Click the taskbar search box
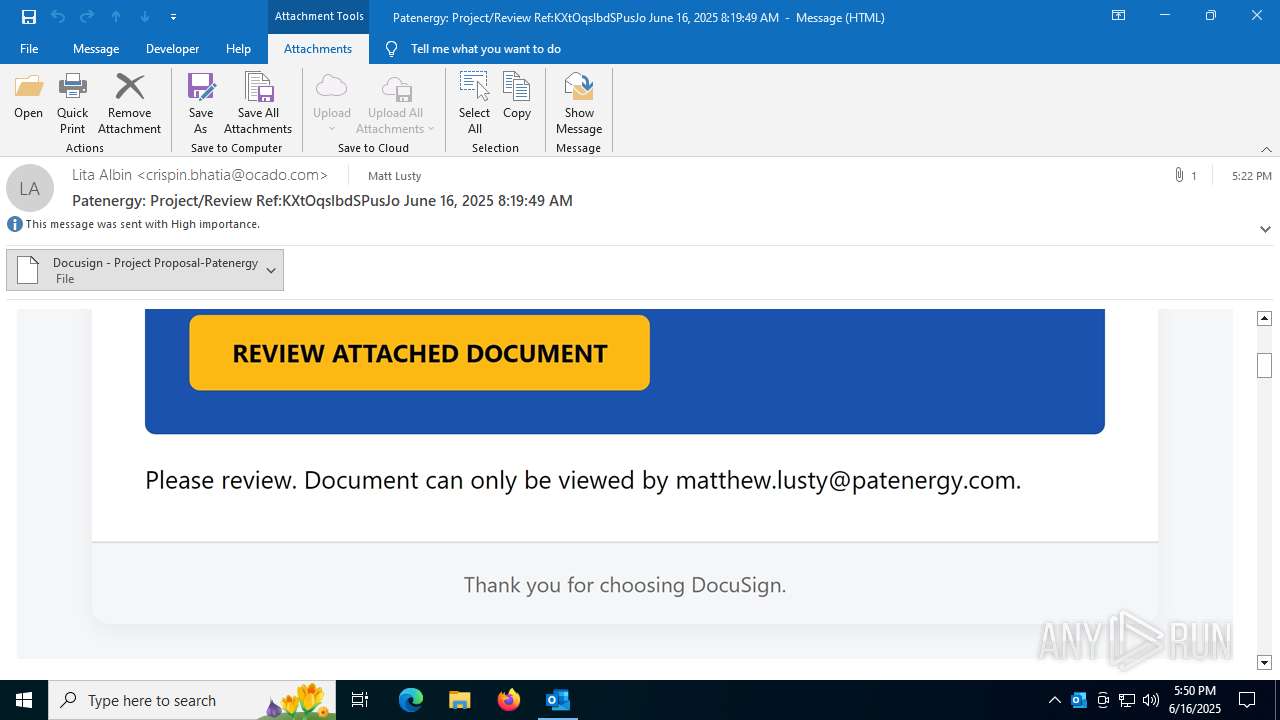This screenshot has height=720, width=1280. pyautogui.click(x=193, y=700)
